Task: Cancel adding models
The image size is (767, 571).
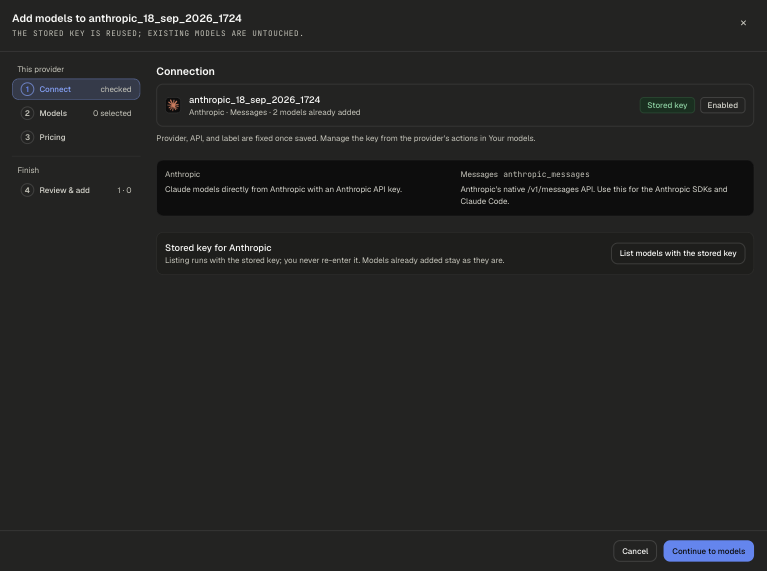Action: click(x=634, y=551)
